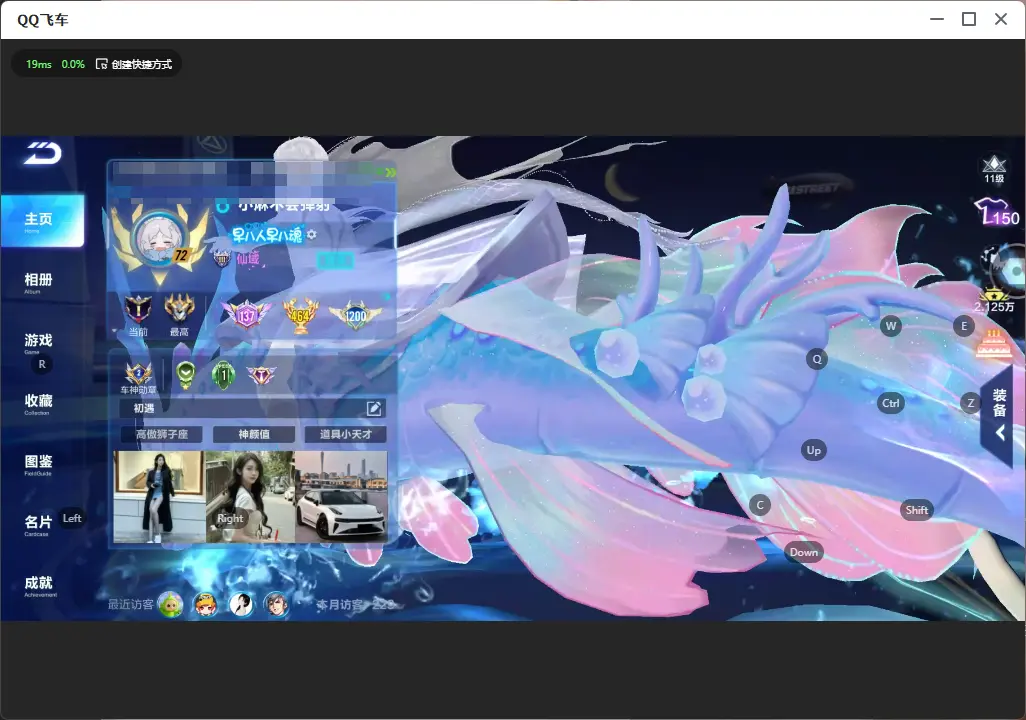
Task: Click the 本月访客 monthly visitors count
Action: pyautogui.click(x=356, y=604)
